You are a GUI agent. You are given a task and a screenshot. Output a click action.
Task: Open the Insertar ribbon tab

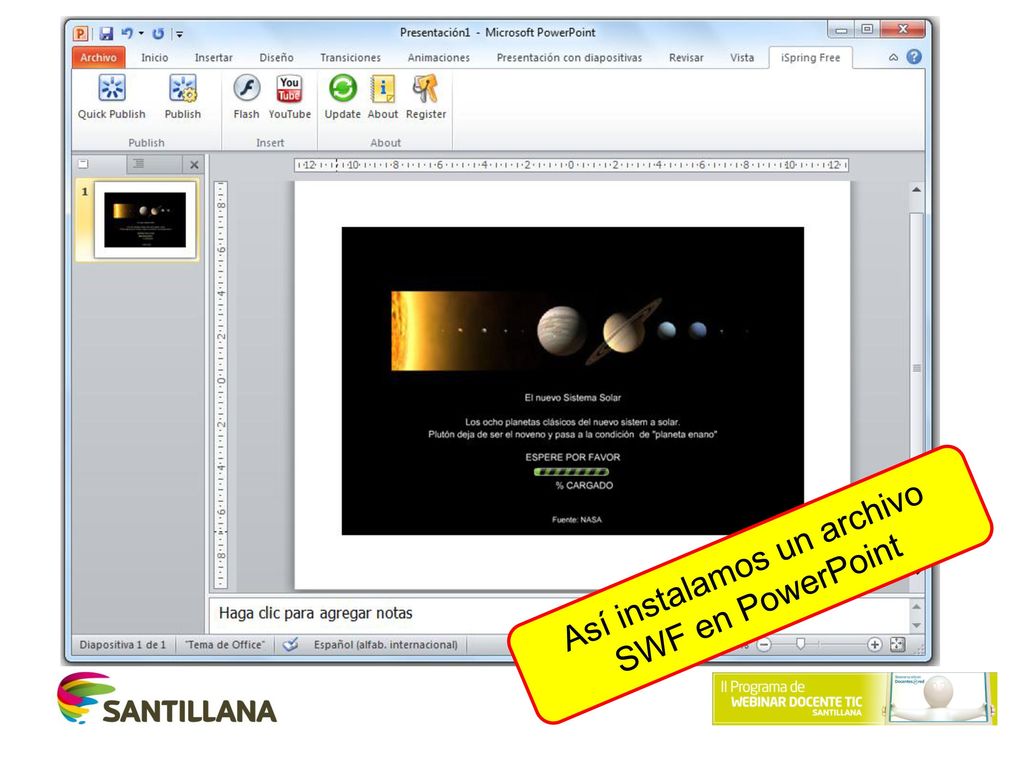(214, 57)
